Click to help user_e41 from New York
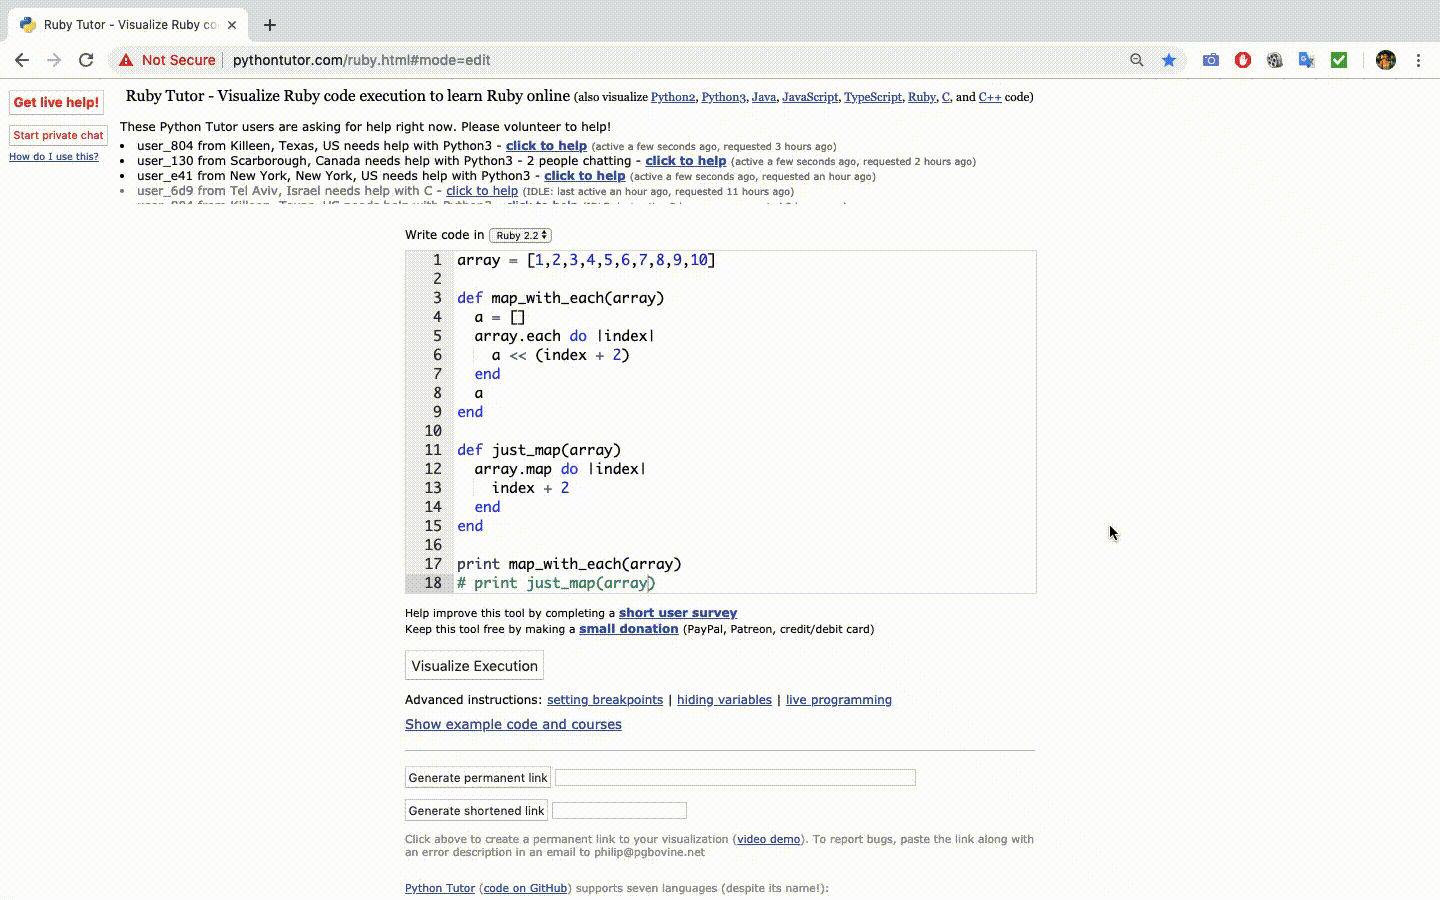The width and height of the screenshot is (1440, 900). click(585, 176)
